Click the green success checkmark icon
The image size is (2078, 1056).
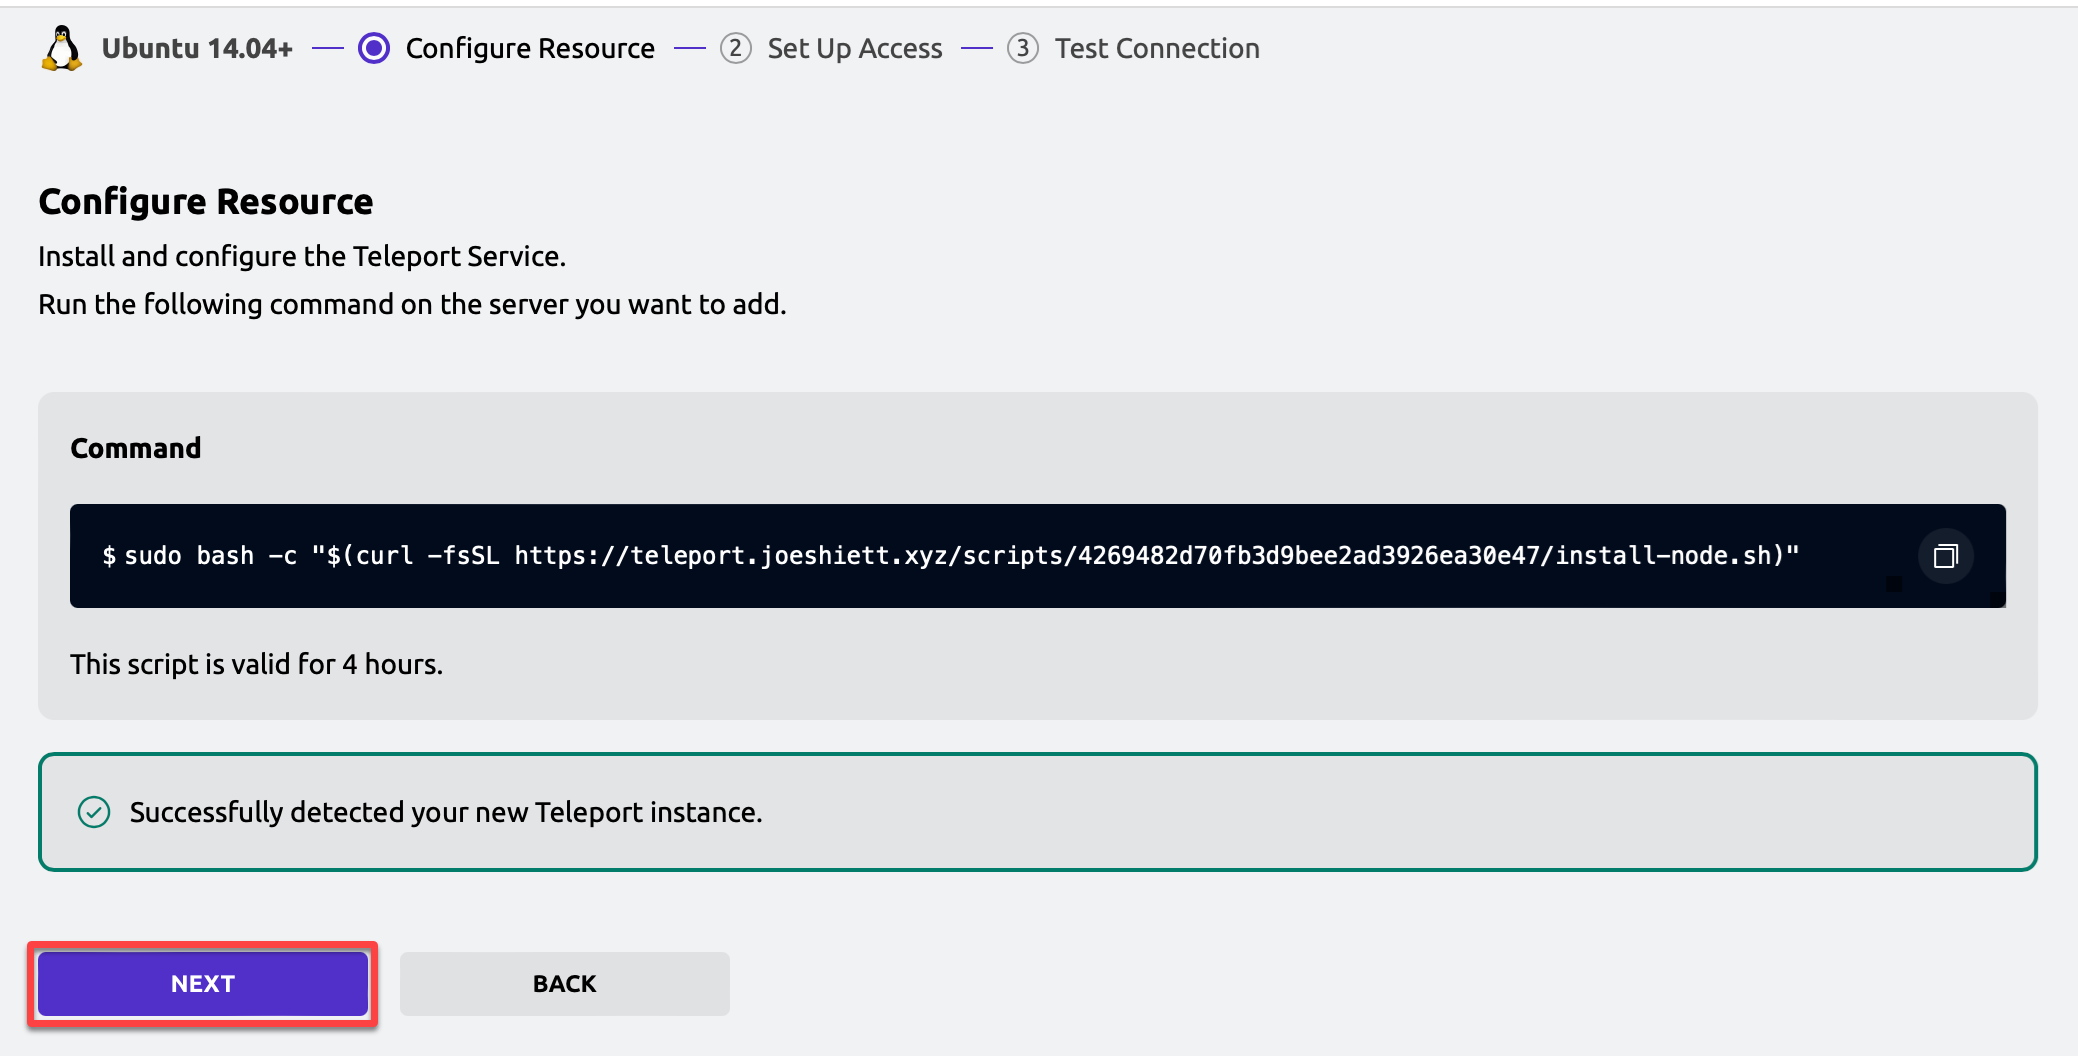pos(94,812)
